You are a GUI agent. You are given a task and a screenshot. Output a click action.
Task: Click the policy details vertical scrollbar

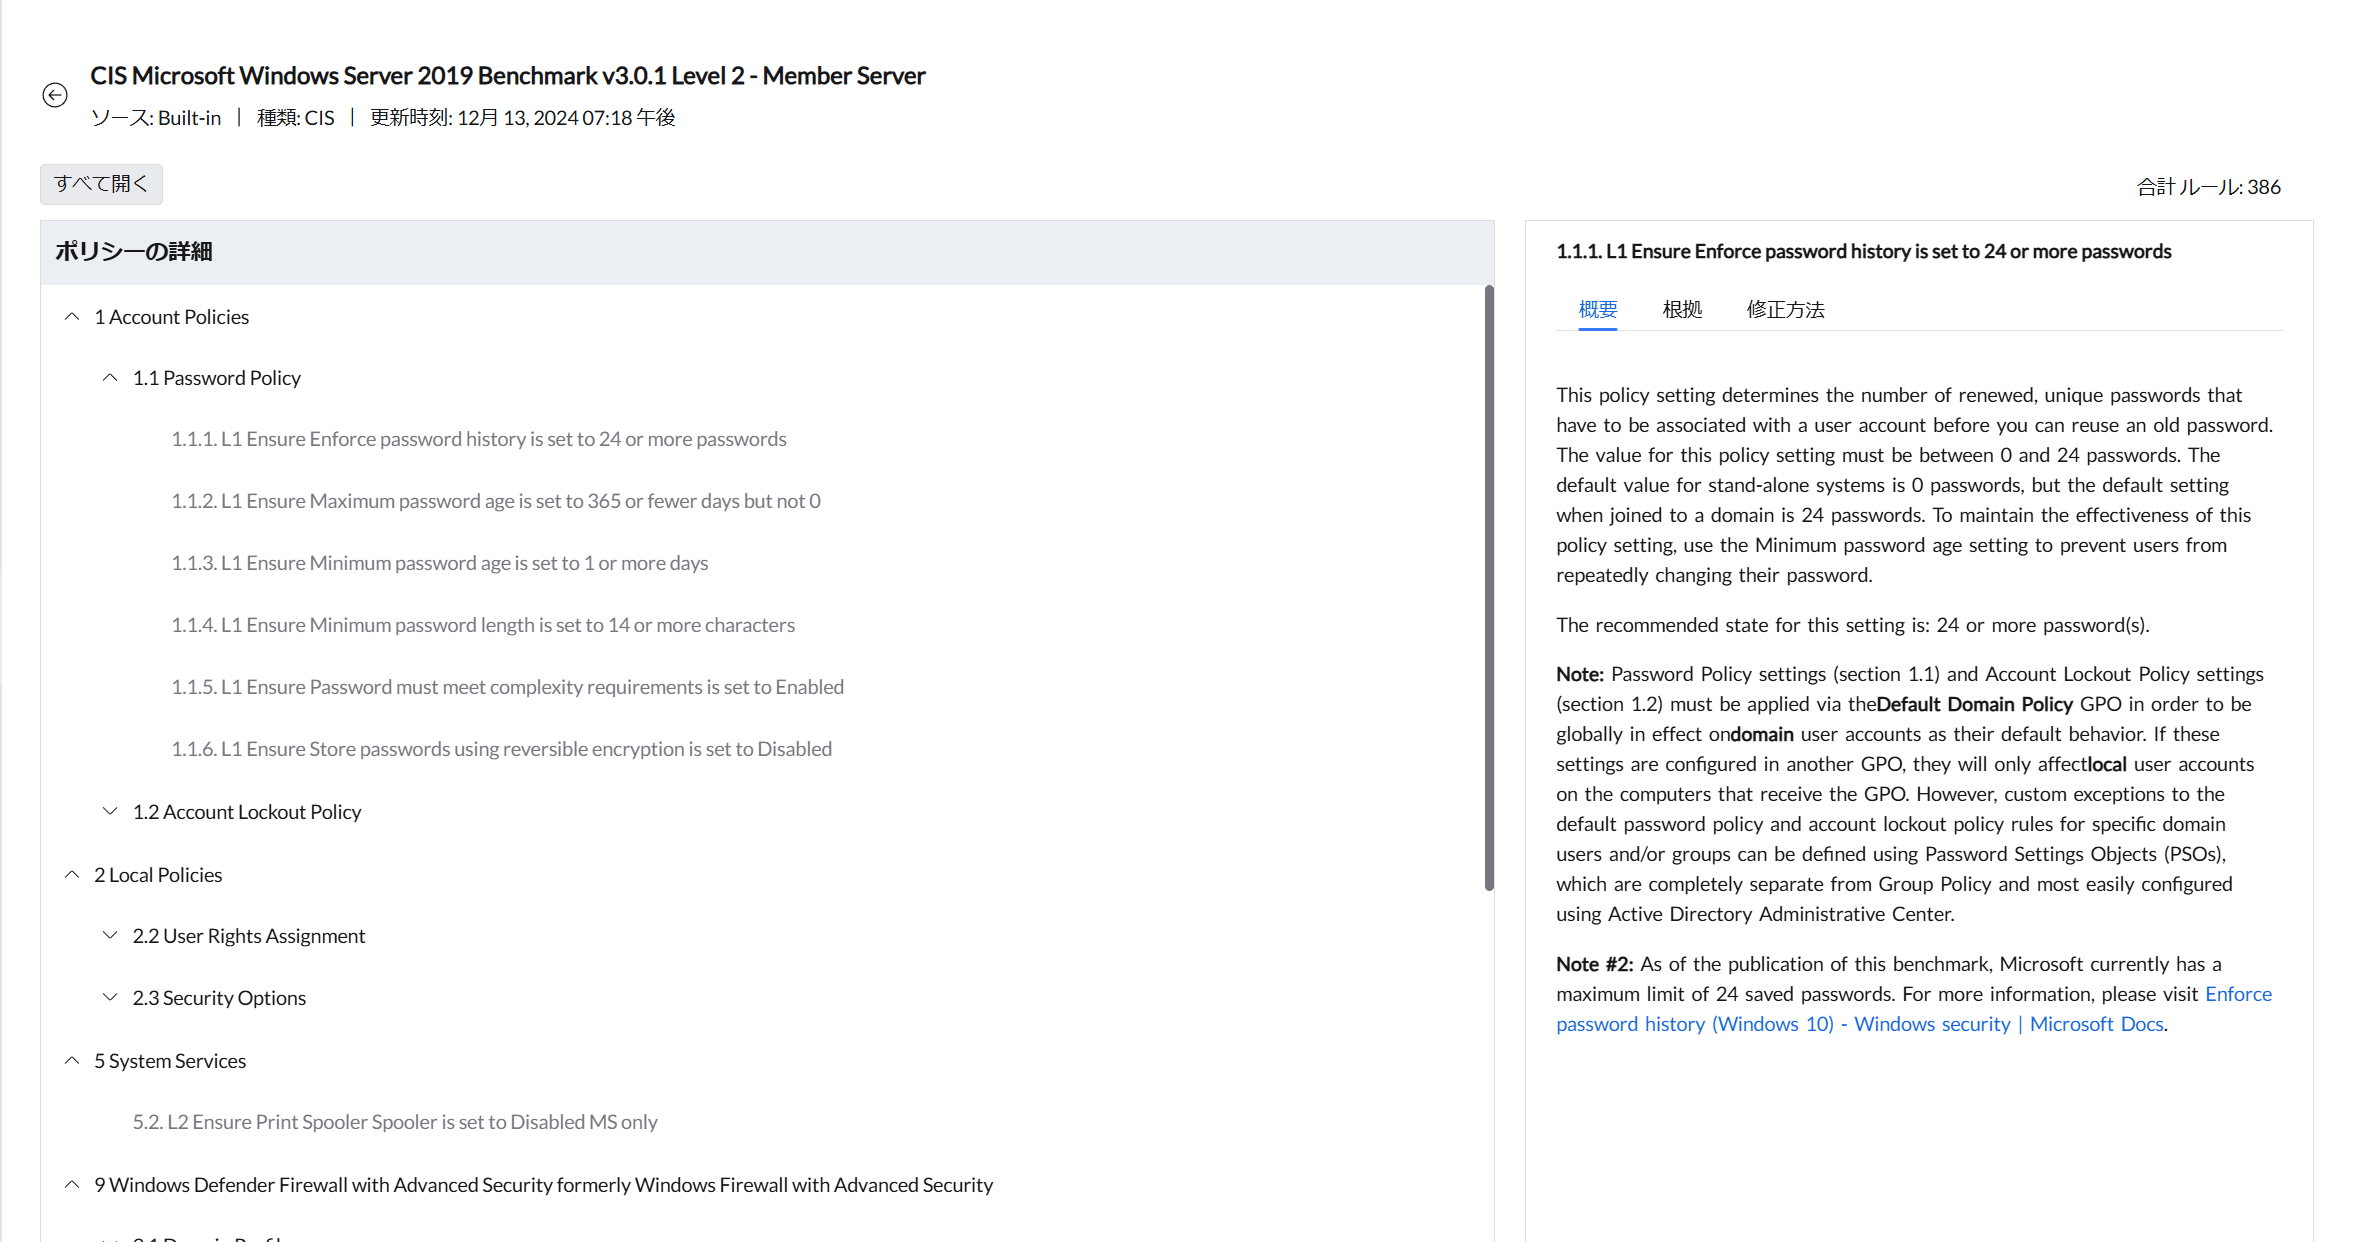pyautogui.click(x=1488, y=588)
